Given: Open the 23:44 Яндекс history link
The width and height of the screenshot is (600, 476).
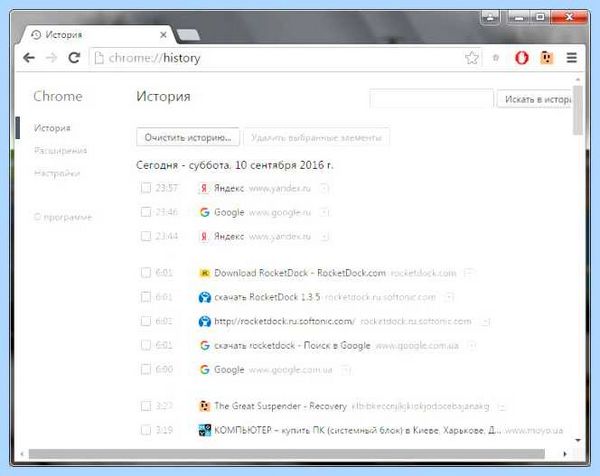Looking at the screenshot, I should tap(229, 236).
